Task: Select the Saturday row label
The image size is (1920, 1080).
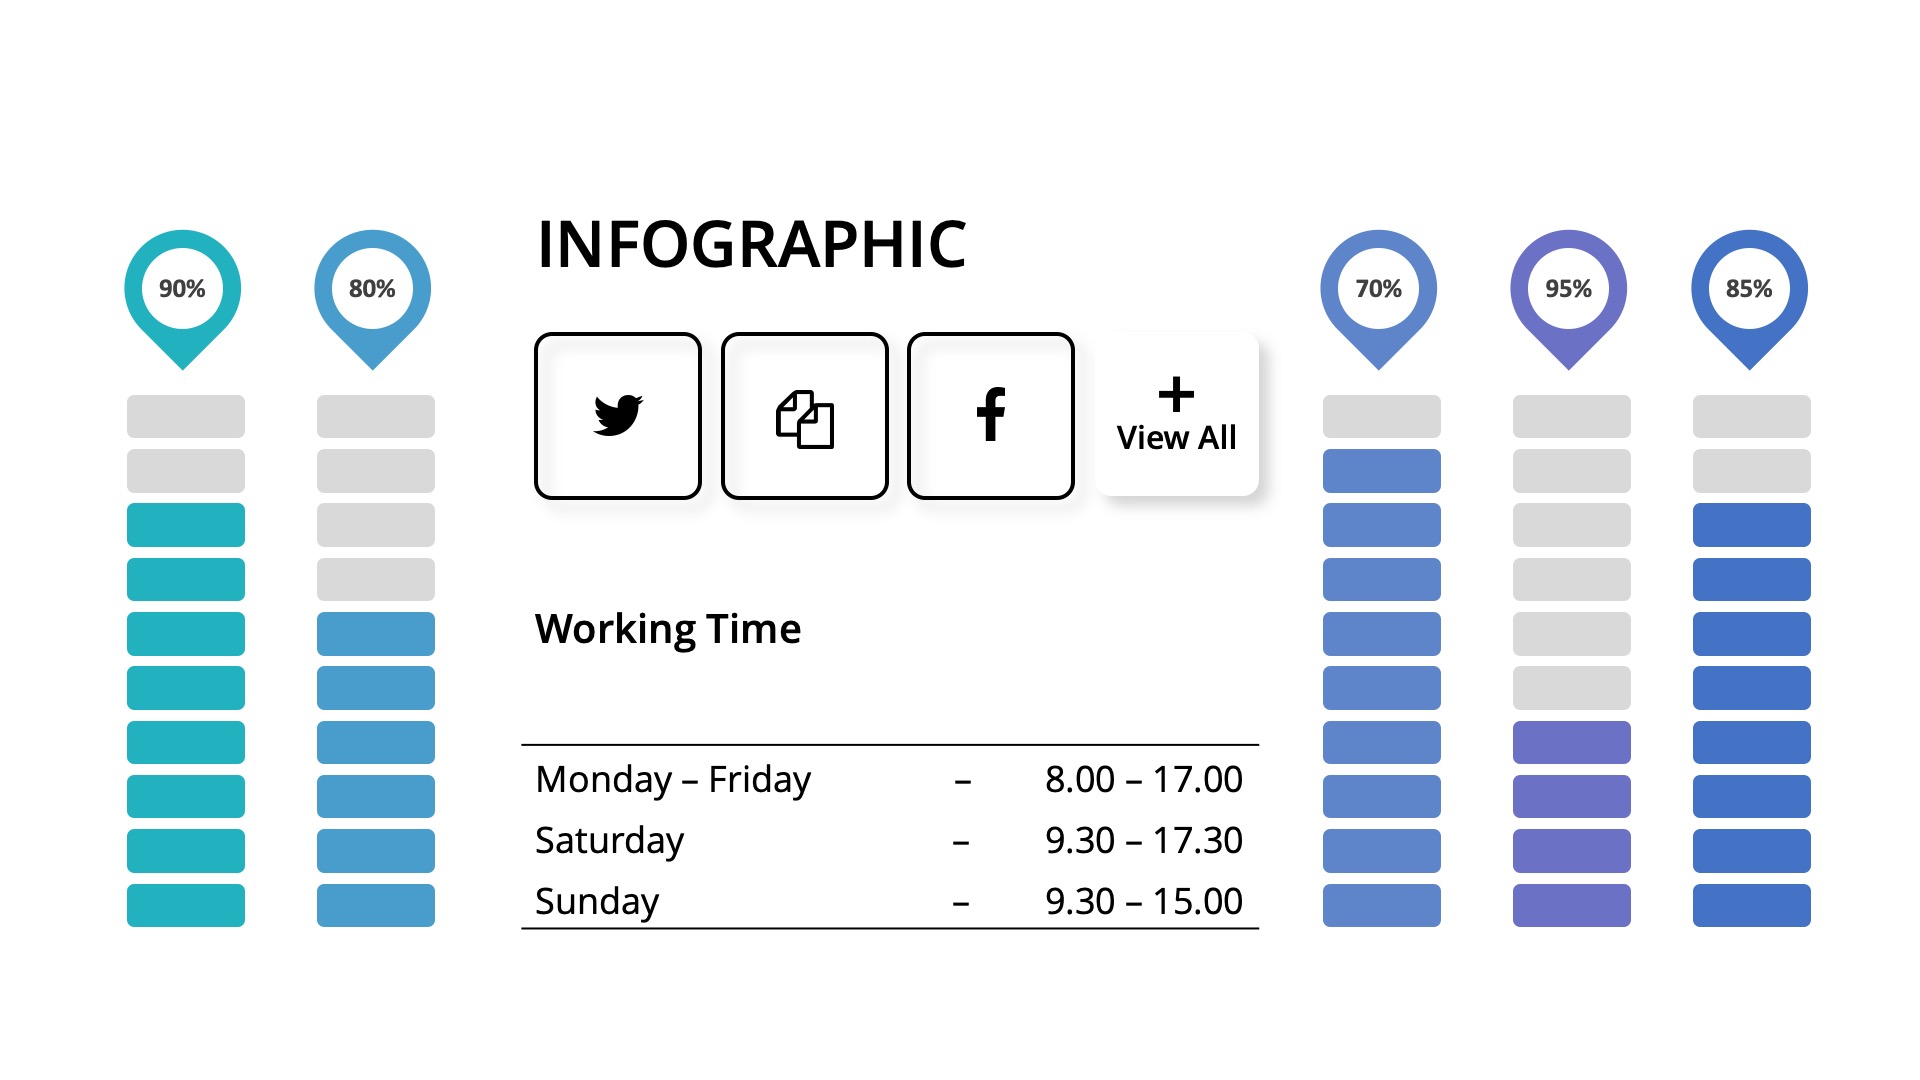Action: pos(609,840)
